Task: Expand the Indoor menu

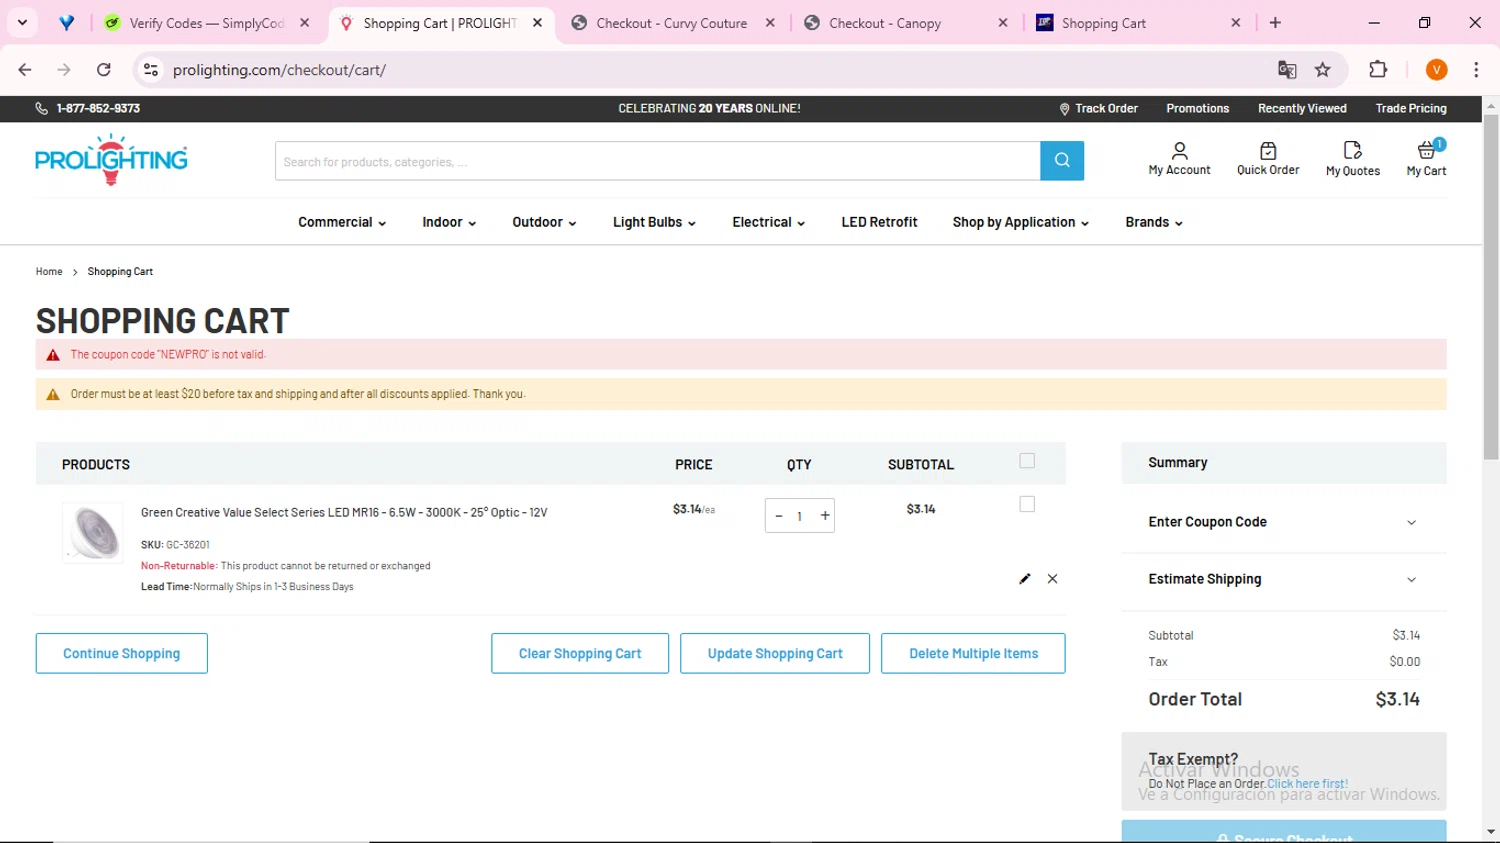Action: (449, 222)
